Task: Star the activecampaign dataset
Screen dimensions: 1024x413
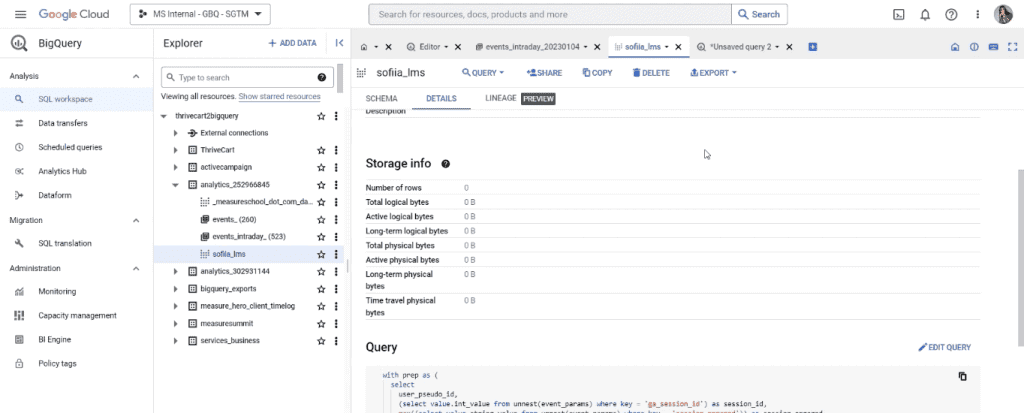Action: tap(321, 167)
